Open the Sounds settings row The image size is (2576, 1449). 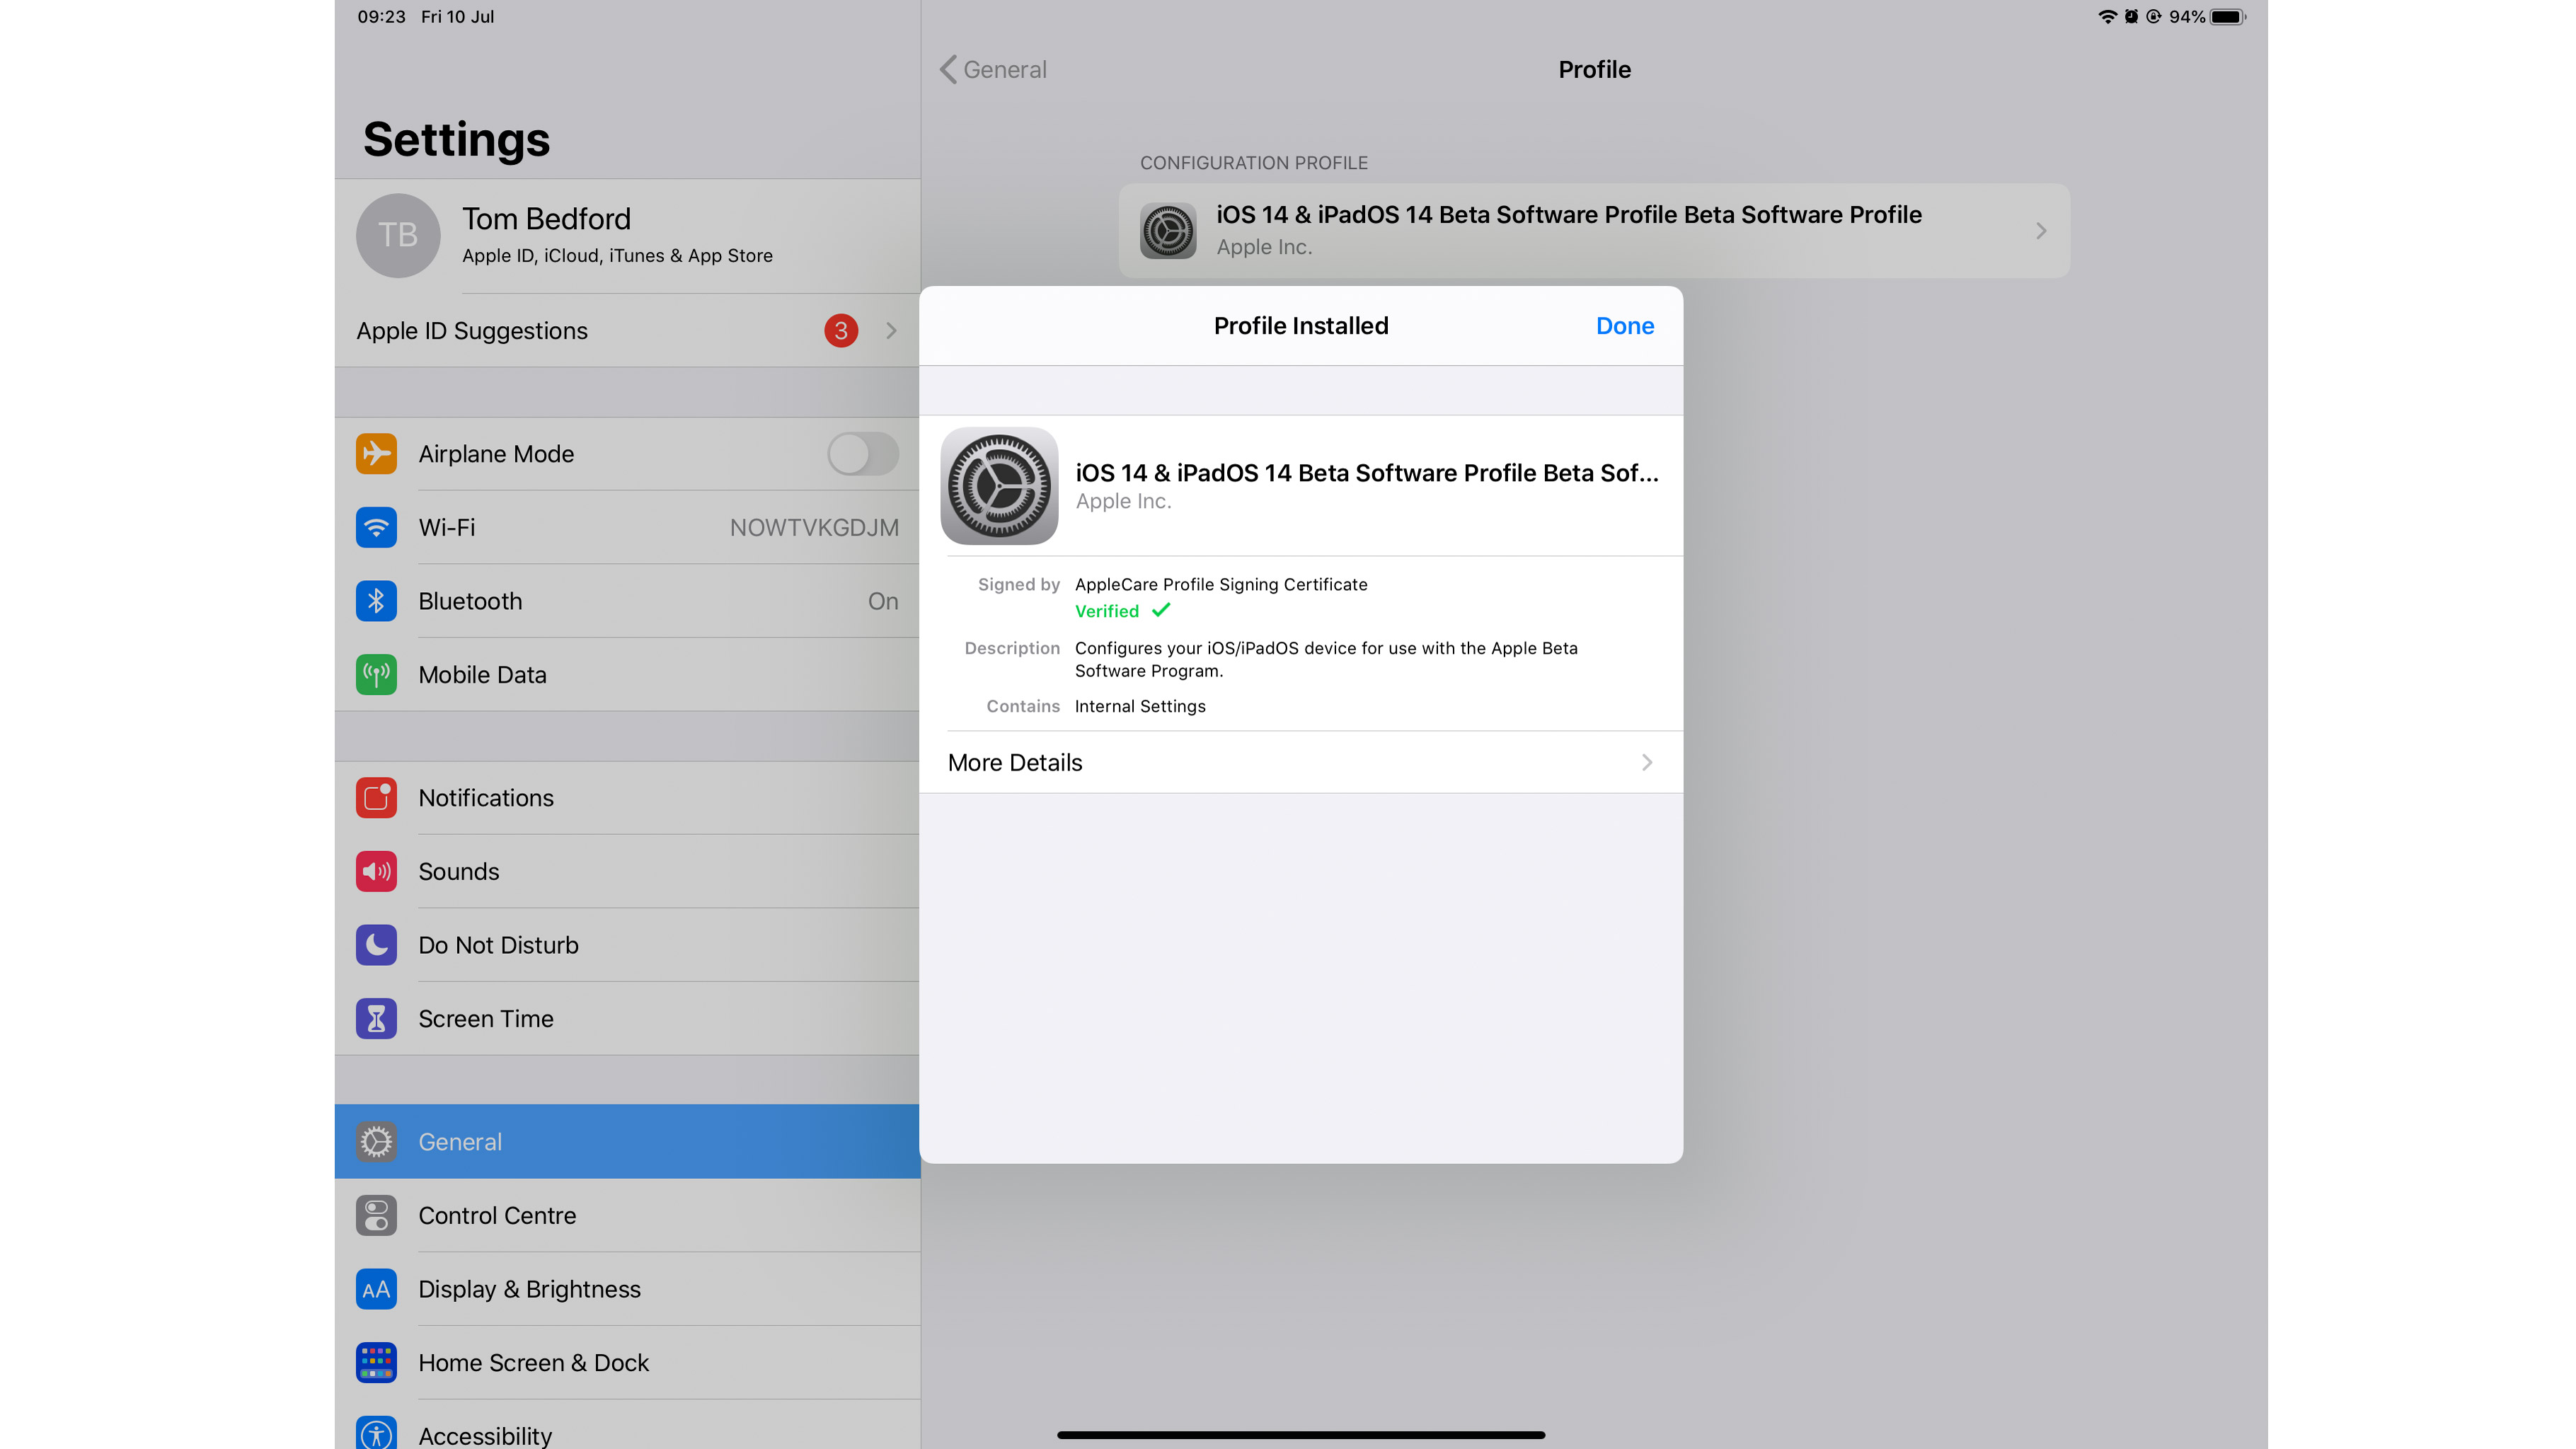point(627,872)
